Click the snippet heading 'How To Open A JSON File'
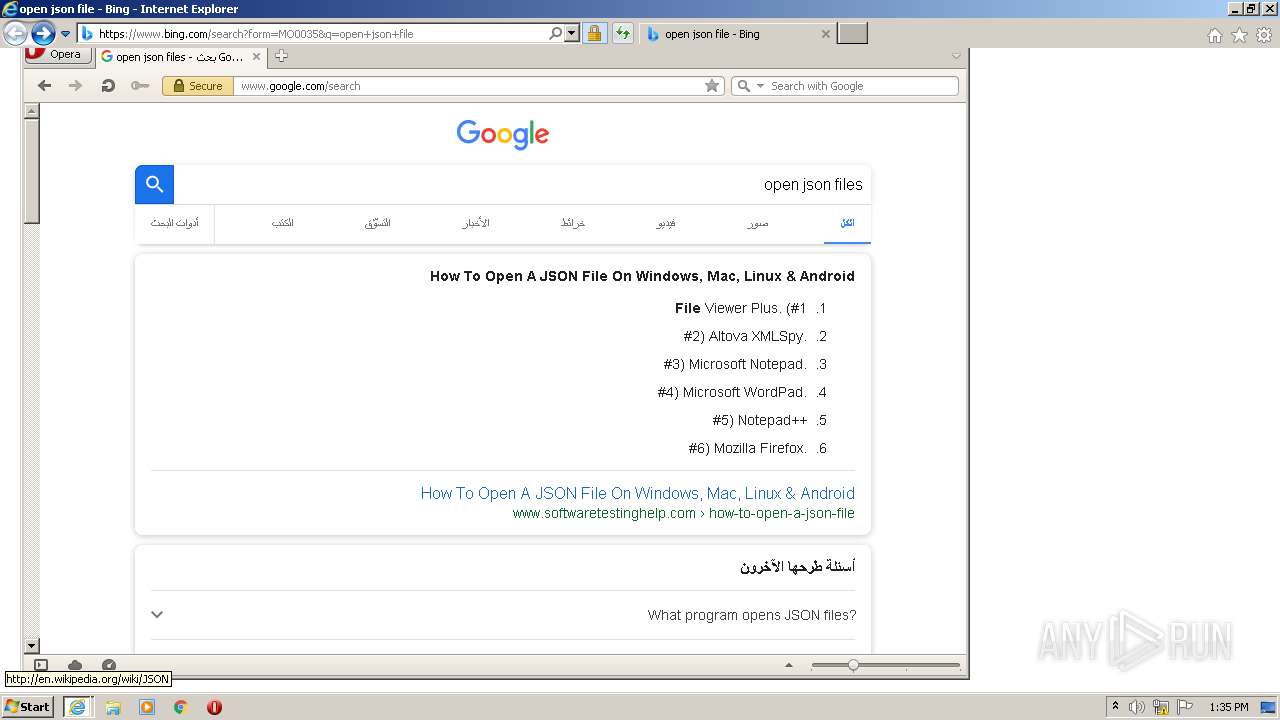 click(642, 276)
